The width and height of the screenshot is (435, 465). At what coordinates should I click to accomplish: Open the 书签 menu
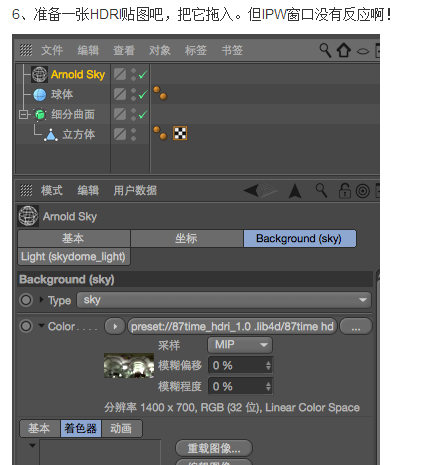232,50
